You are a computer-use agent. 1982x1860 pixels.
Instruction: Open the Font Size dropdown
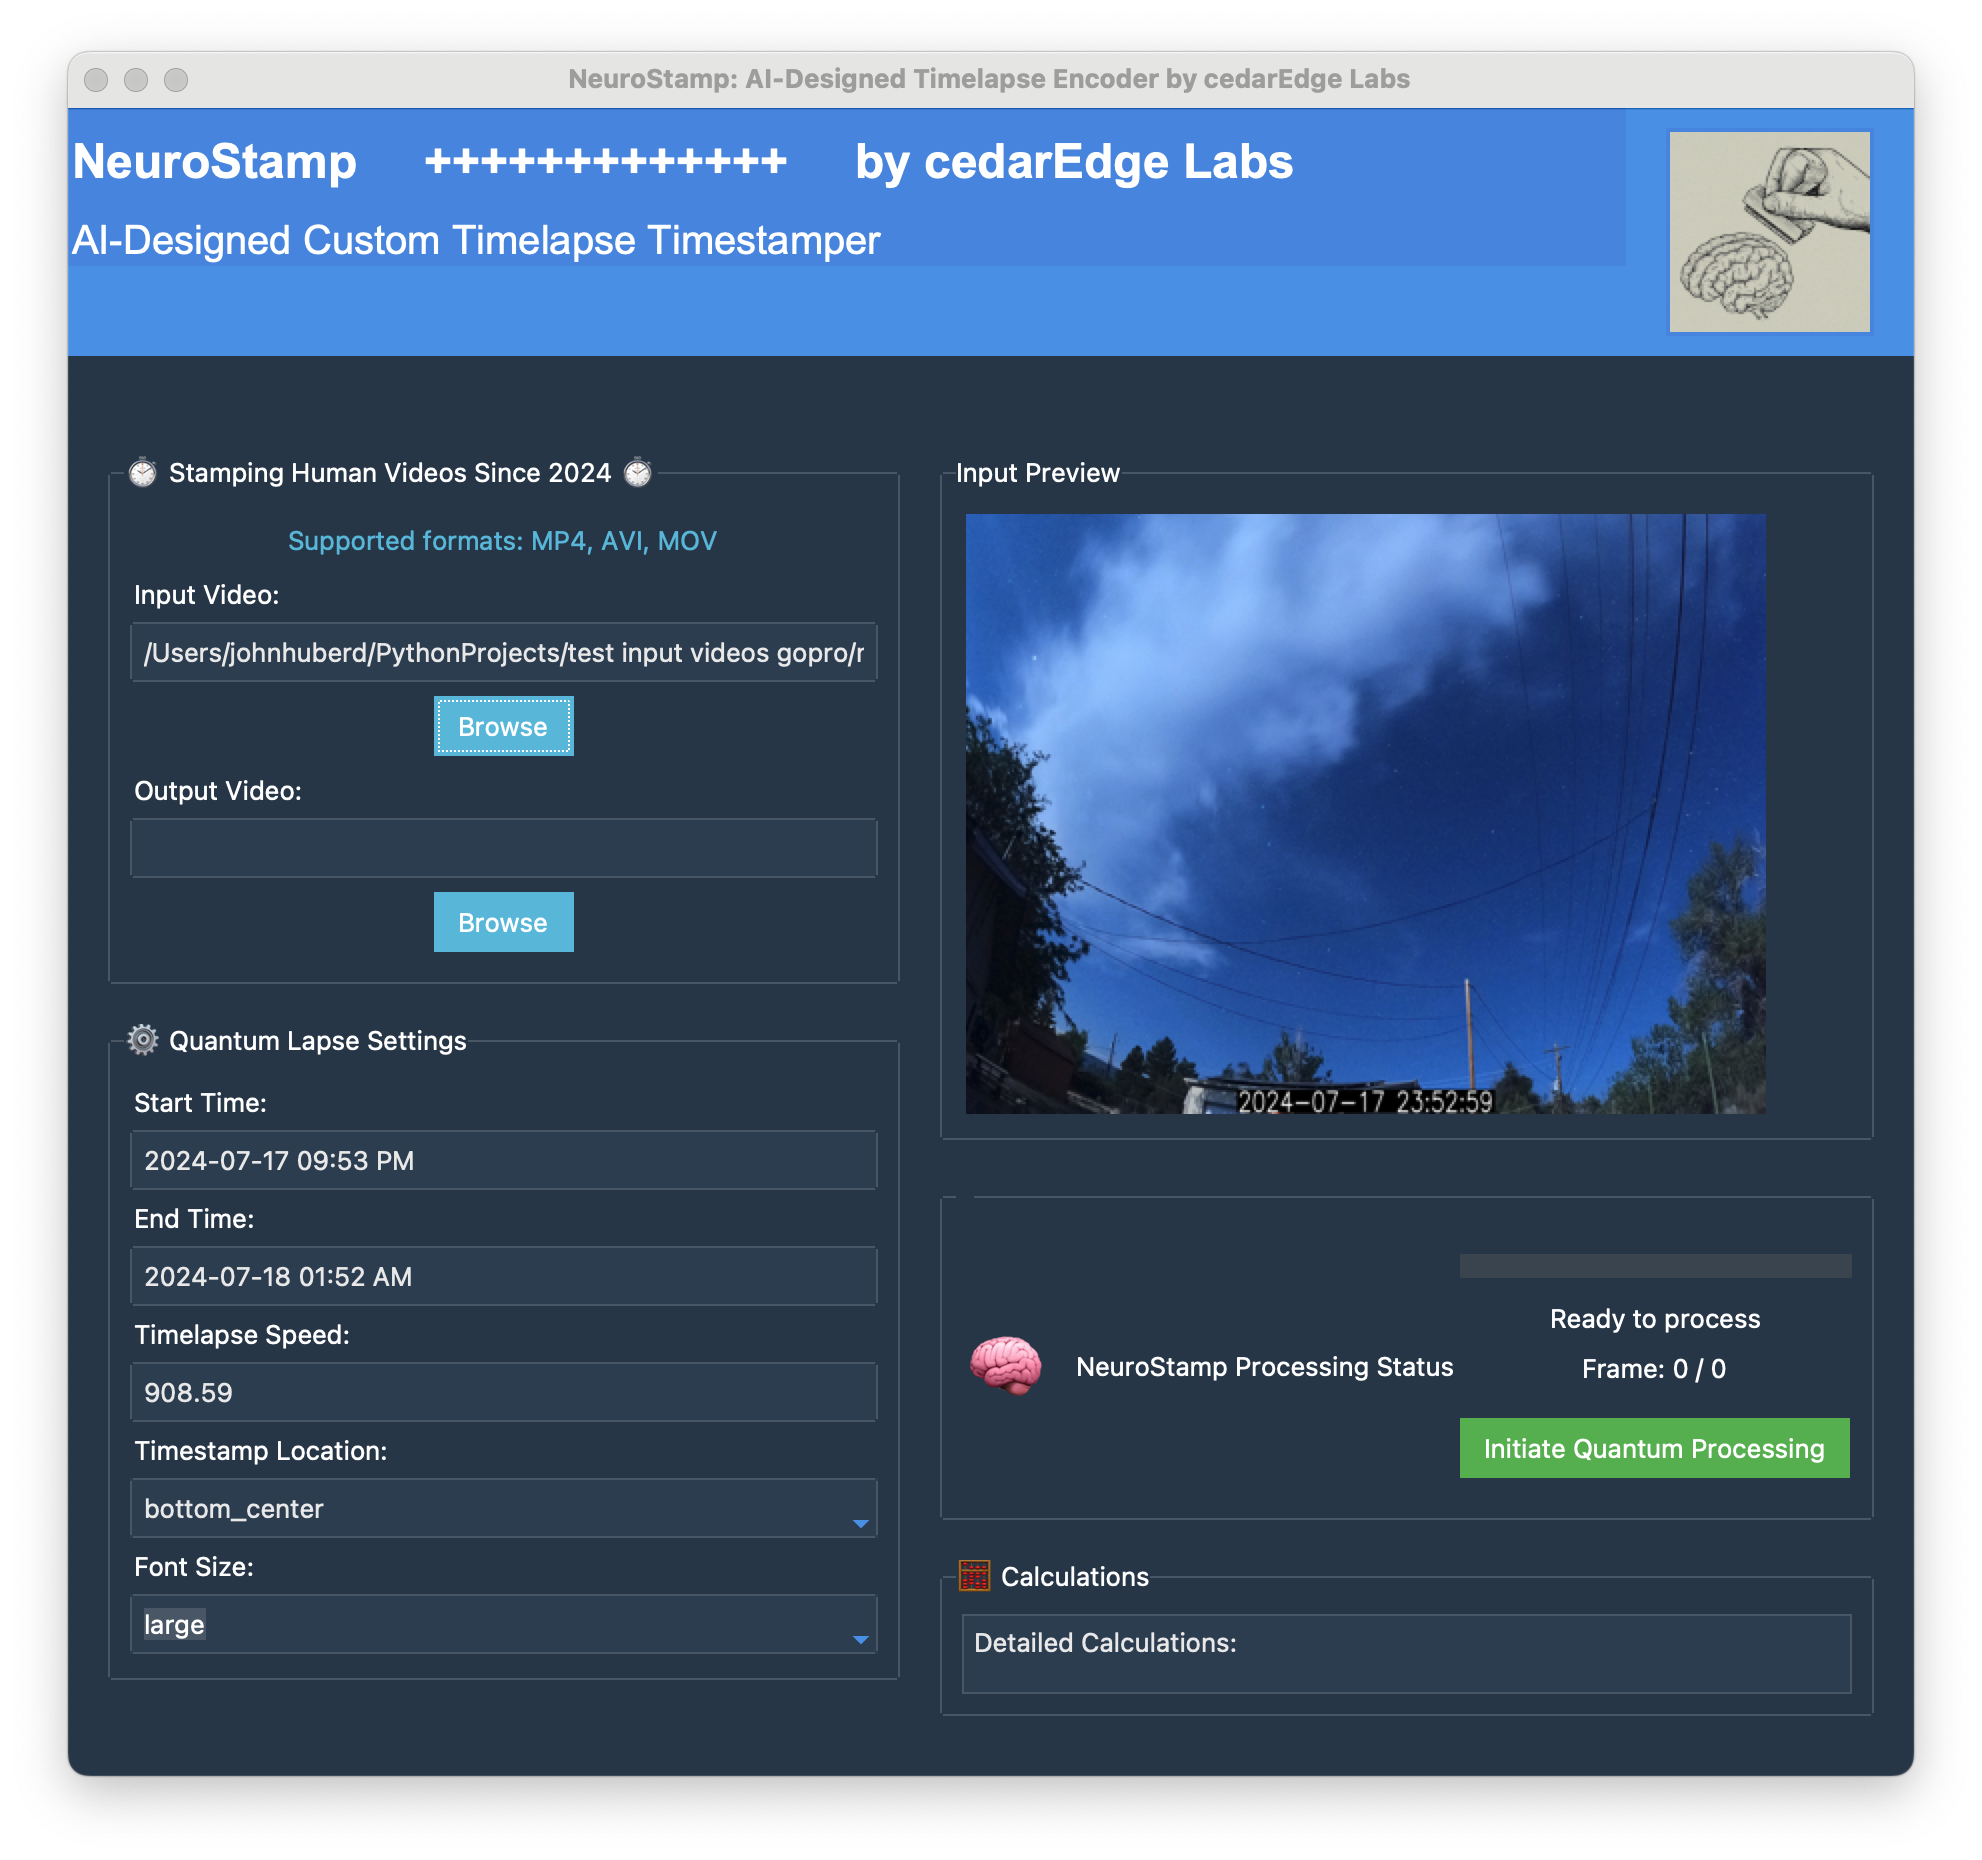point(503,1624)
